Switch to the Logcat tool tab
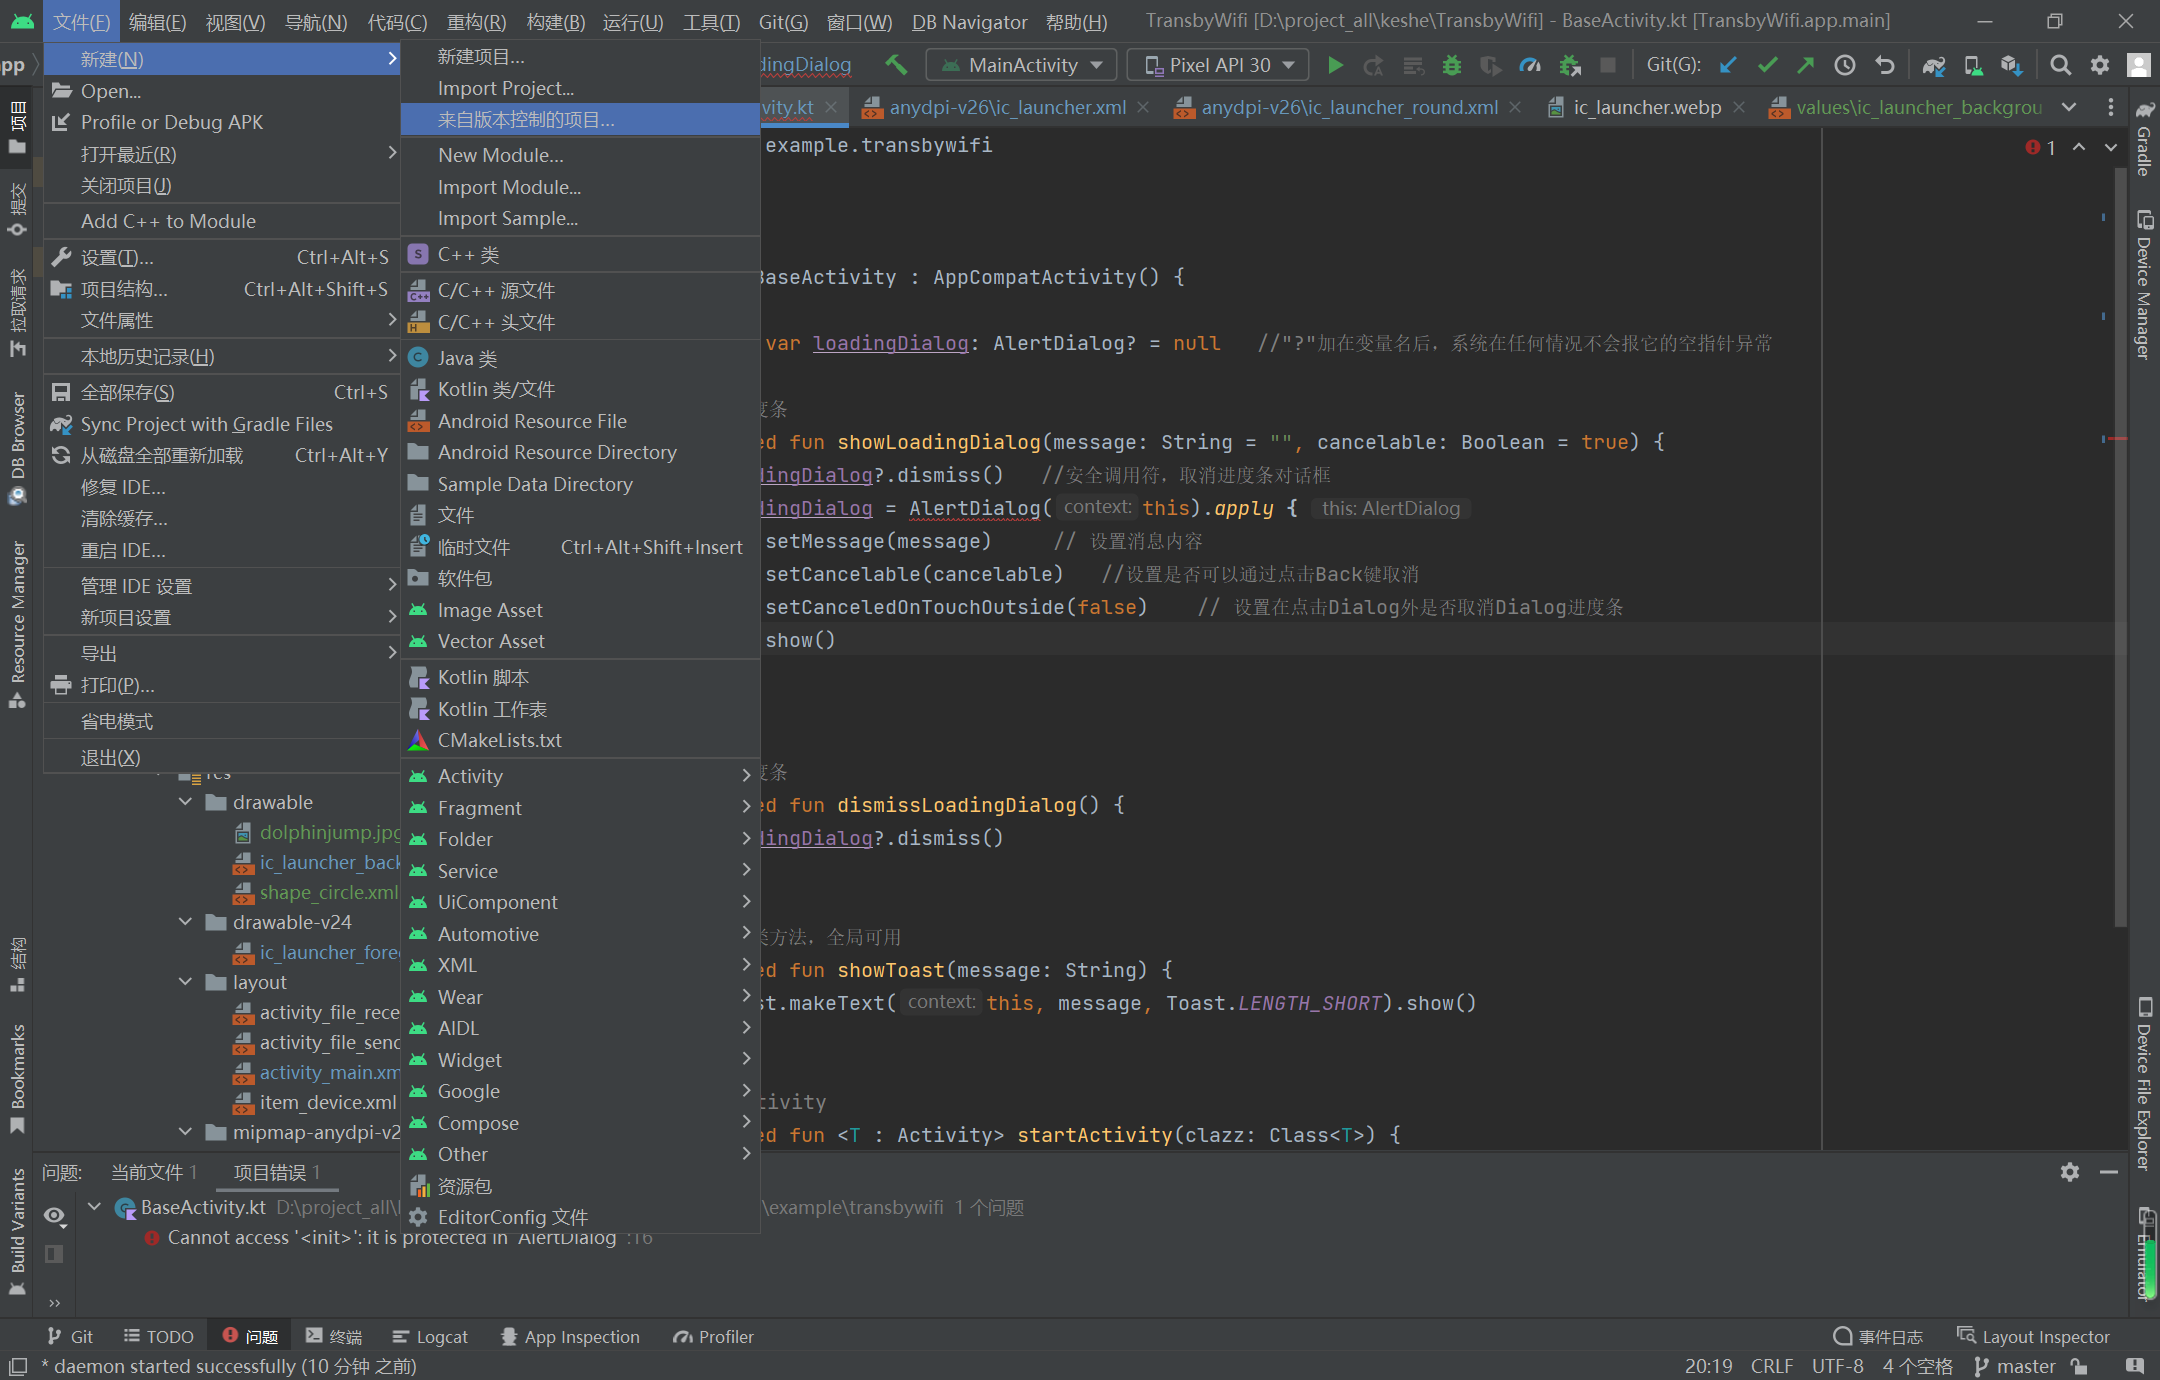 pyautogui.click(x=430, y=1337)
